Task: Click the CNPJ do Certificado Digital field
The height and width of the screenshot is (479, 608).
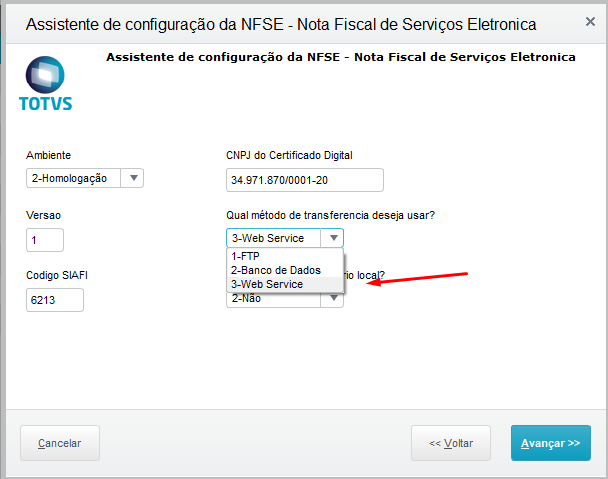Action: 305,180
